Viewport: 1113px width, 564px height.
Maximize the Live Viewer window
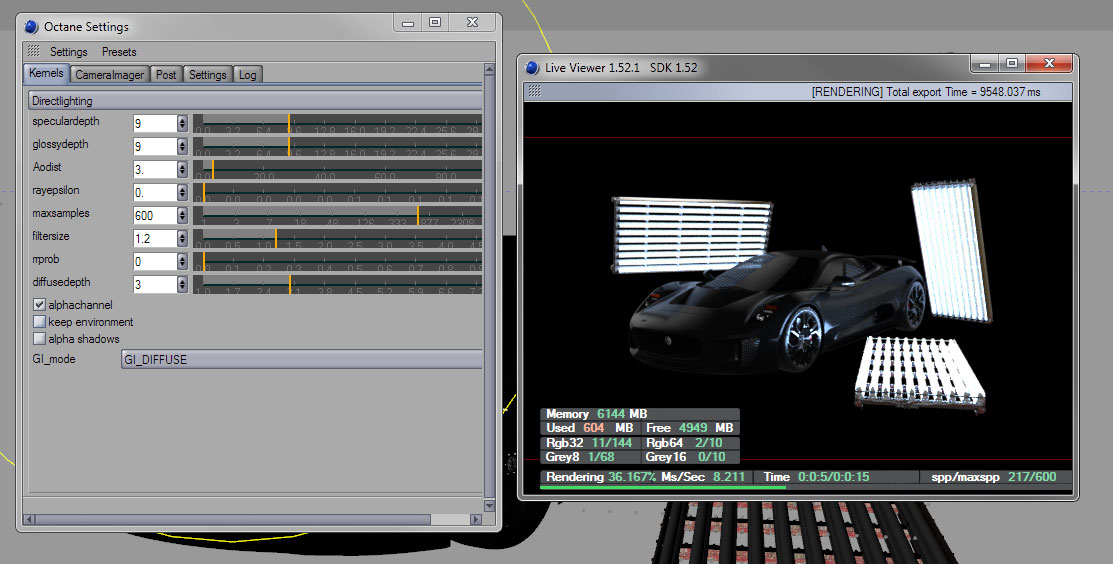[x=1011, y=64]
